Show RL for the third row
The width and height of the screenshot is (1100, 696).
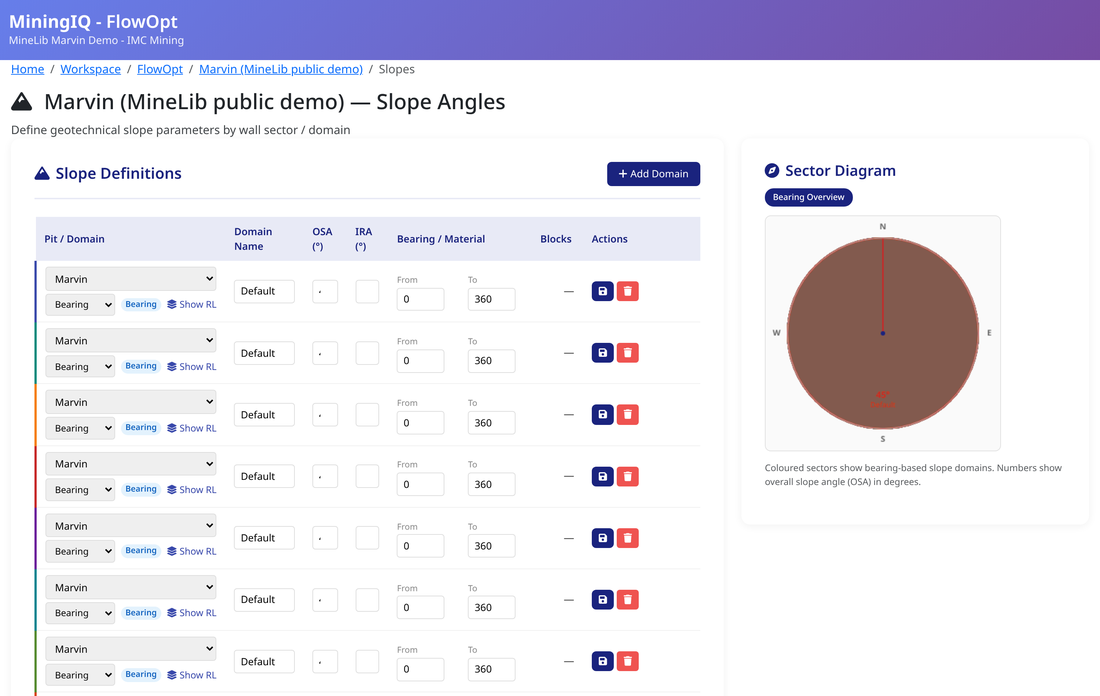point(192,428)
